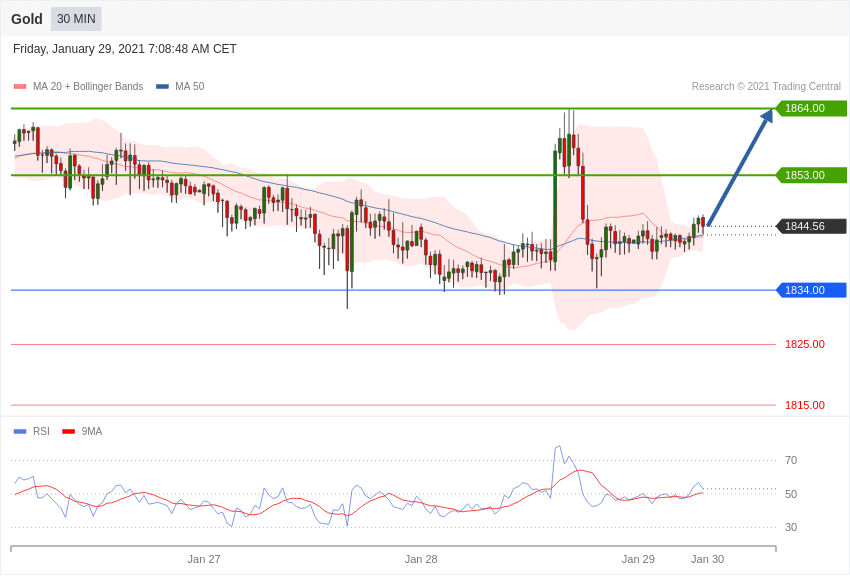Select the MA 20 + Bollinger Bands legend label
Image resolution: width=850 pixels, height=576 pixels.
pos(88,87)
